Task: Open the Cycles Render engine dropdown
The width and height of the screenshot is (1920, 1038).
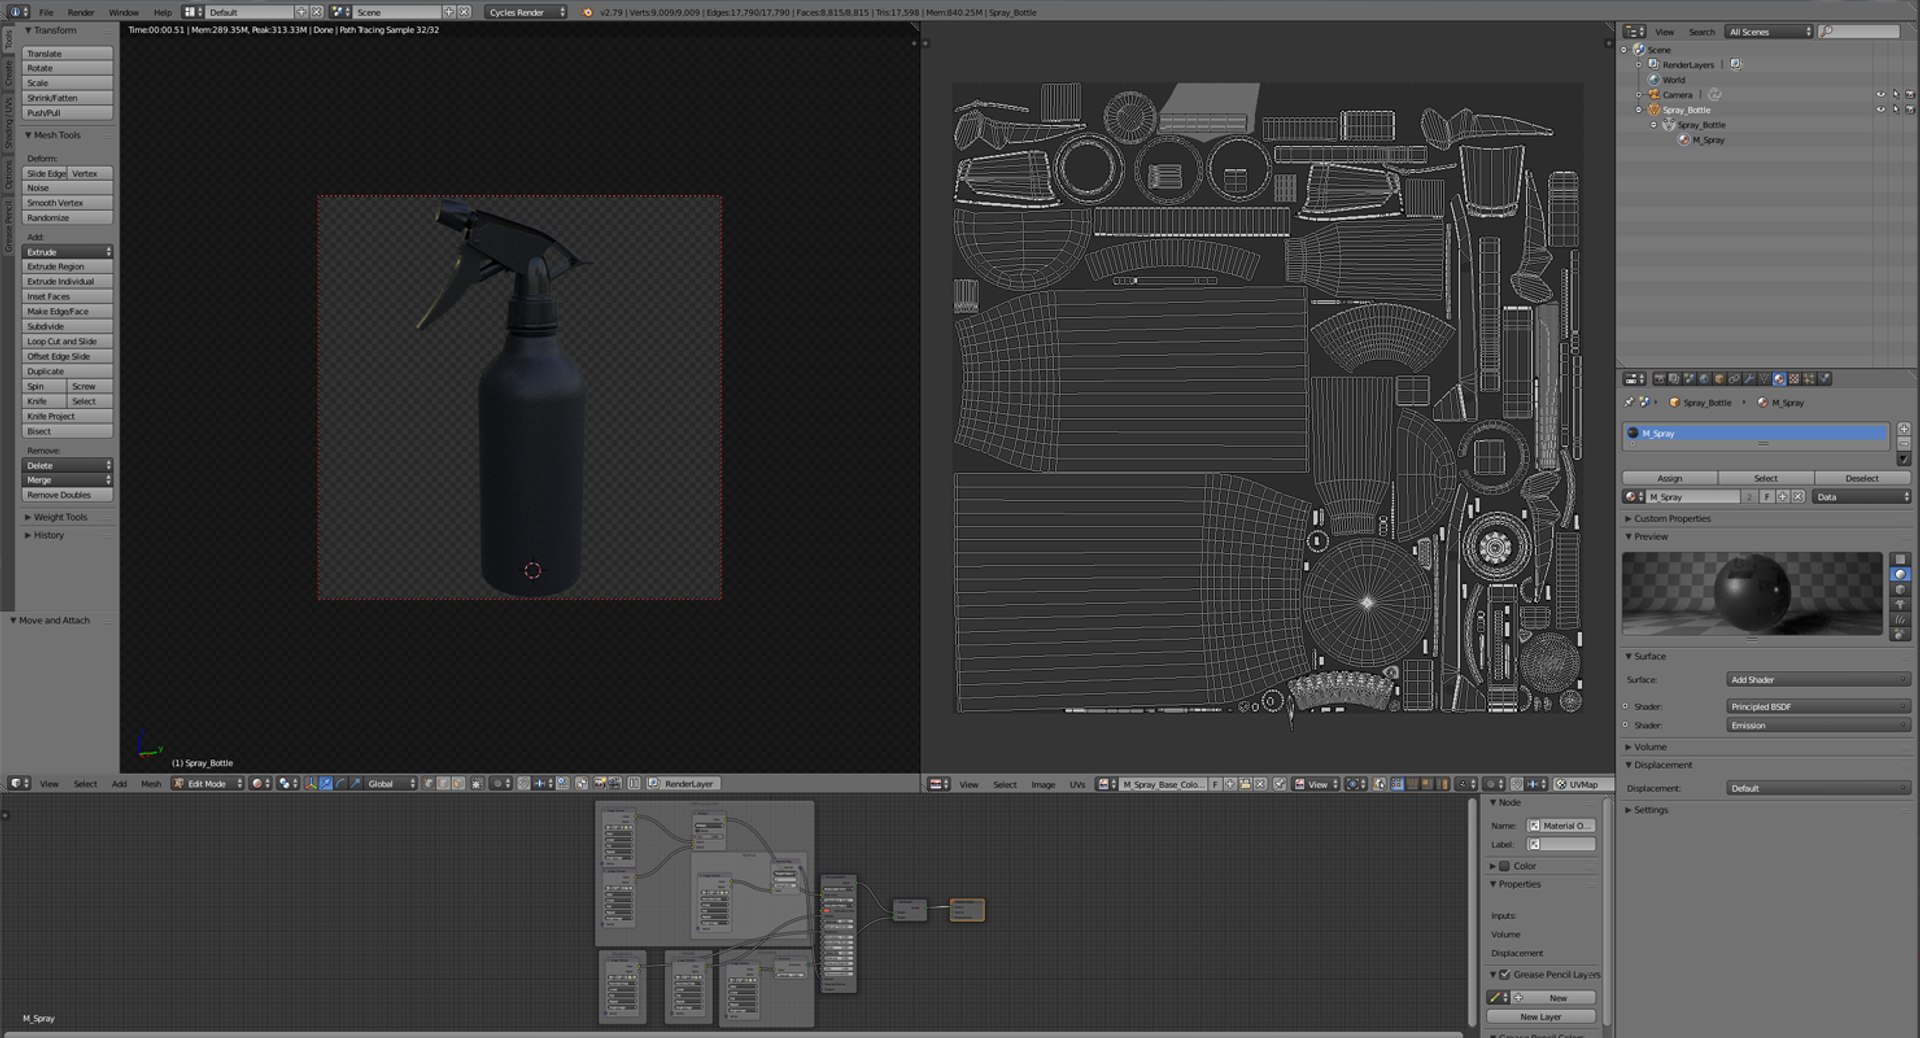Action: 527,12
